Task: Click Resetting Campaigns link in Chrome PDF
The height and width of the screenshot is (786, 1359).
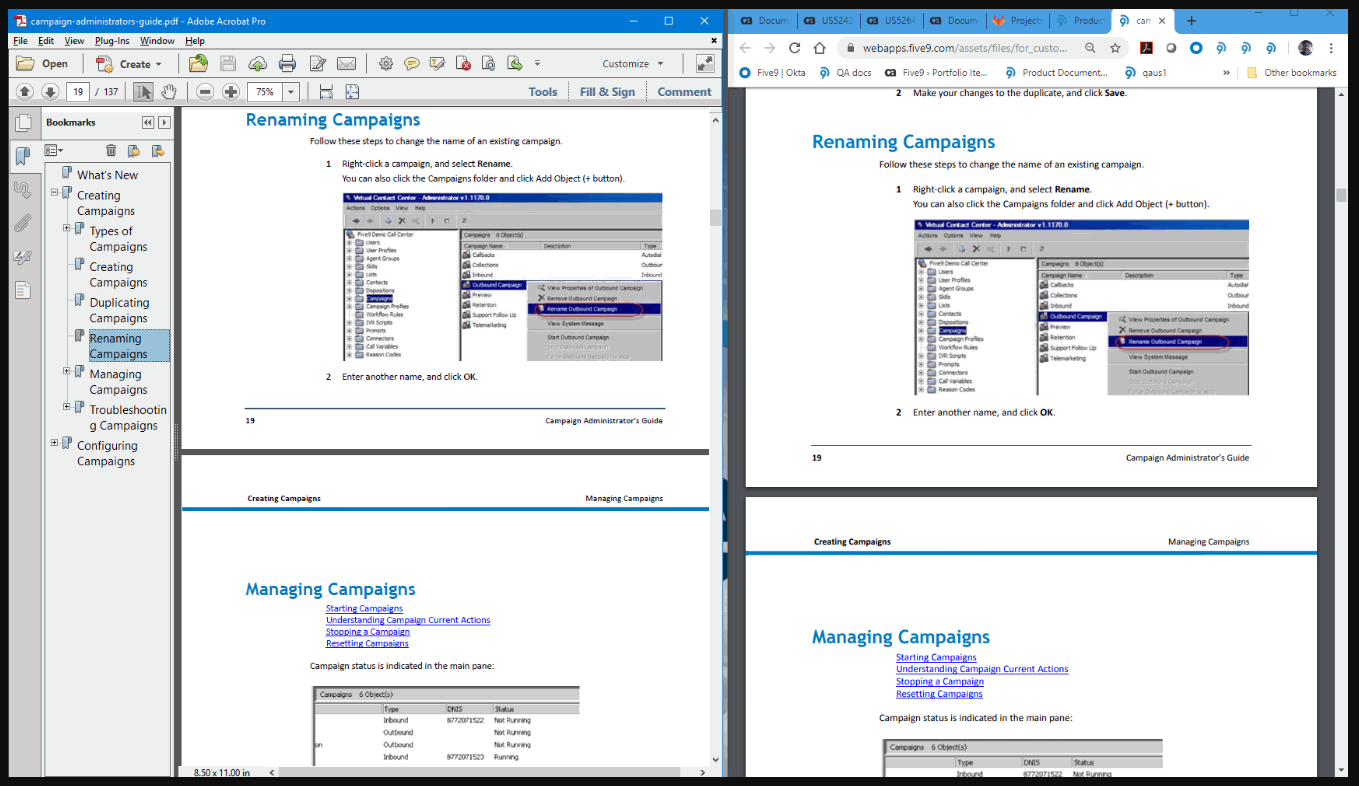Action: (939, 694)
